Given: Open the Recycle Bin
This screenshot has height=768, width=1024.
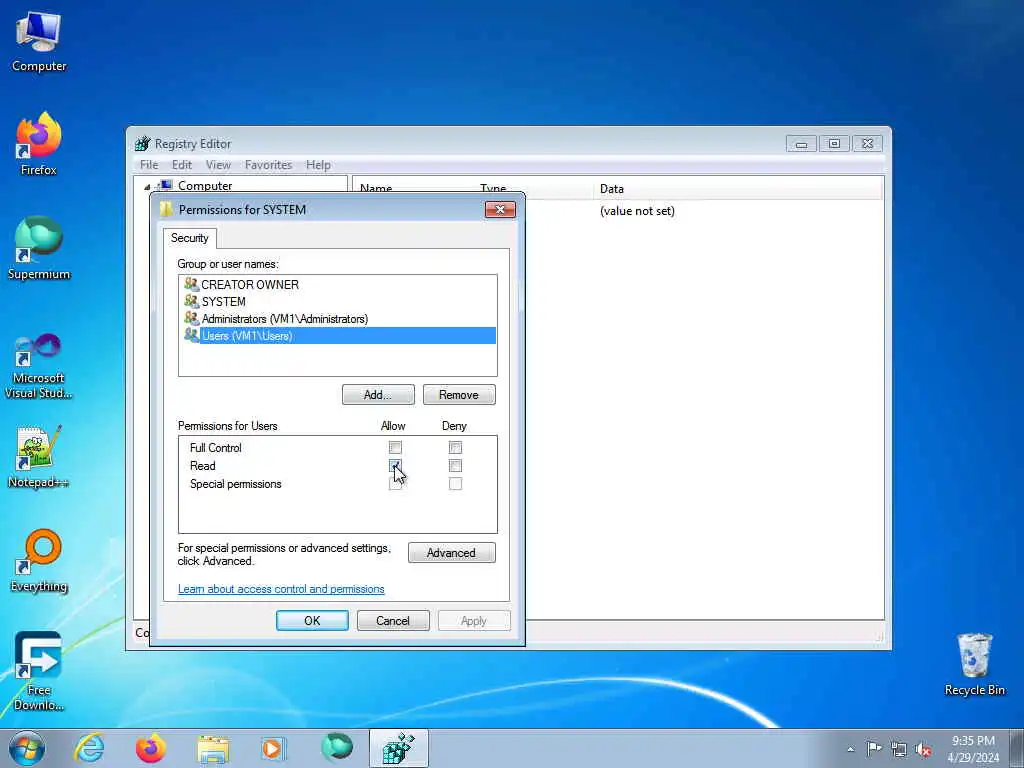Looking at the screenshot, I should click(974, 664).
